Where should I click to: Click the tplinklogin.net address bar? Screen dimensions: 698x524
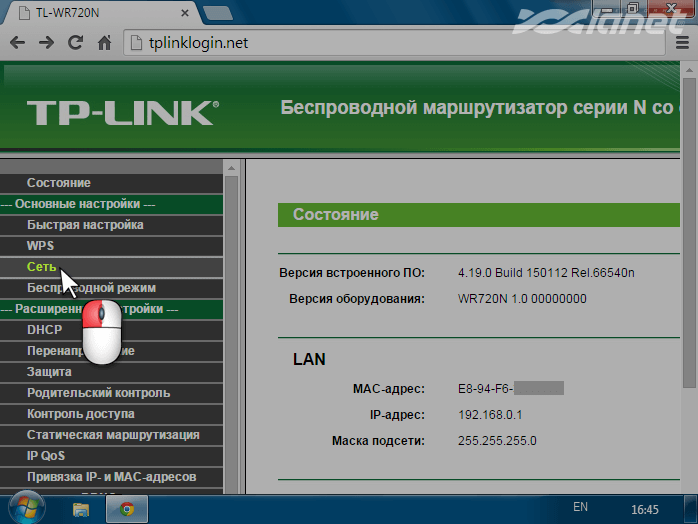point(380,43)
